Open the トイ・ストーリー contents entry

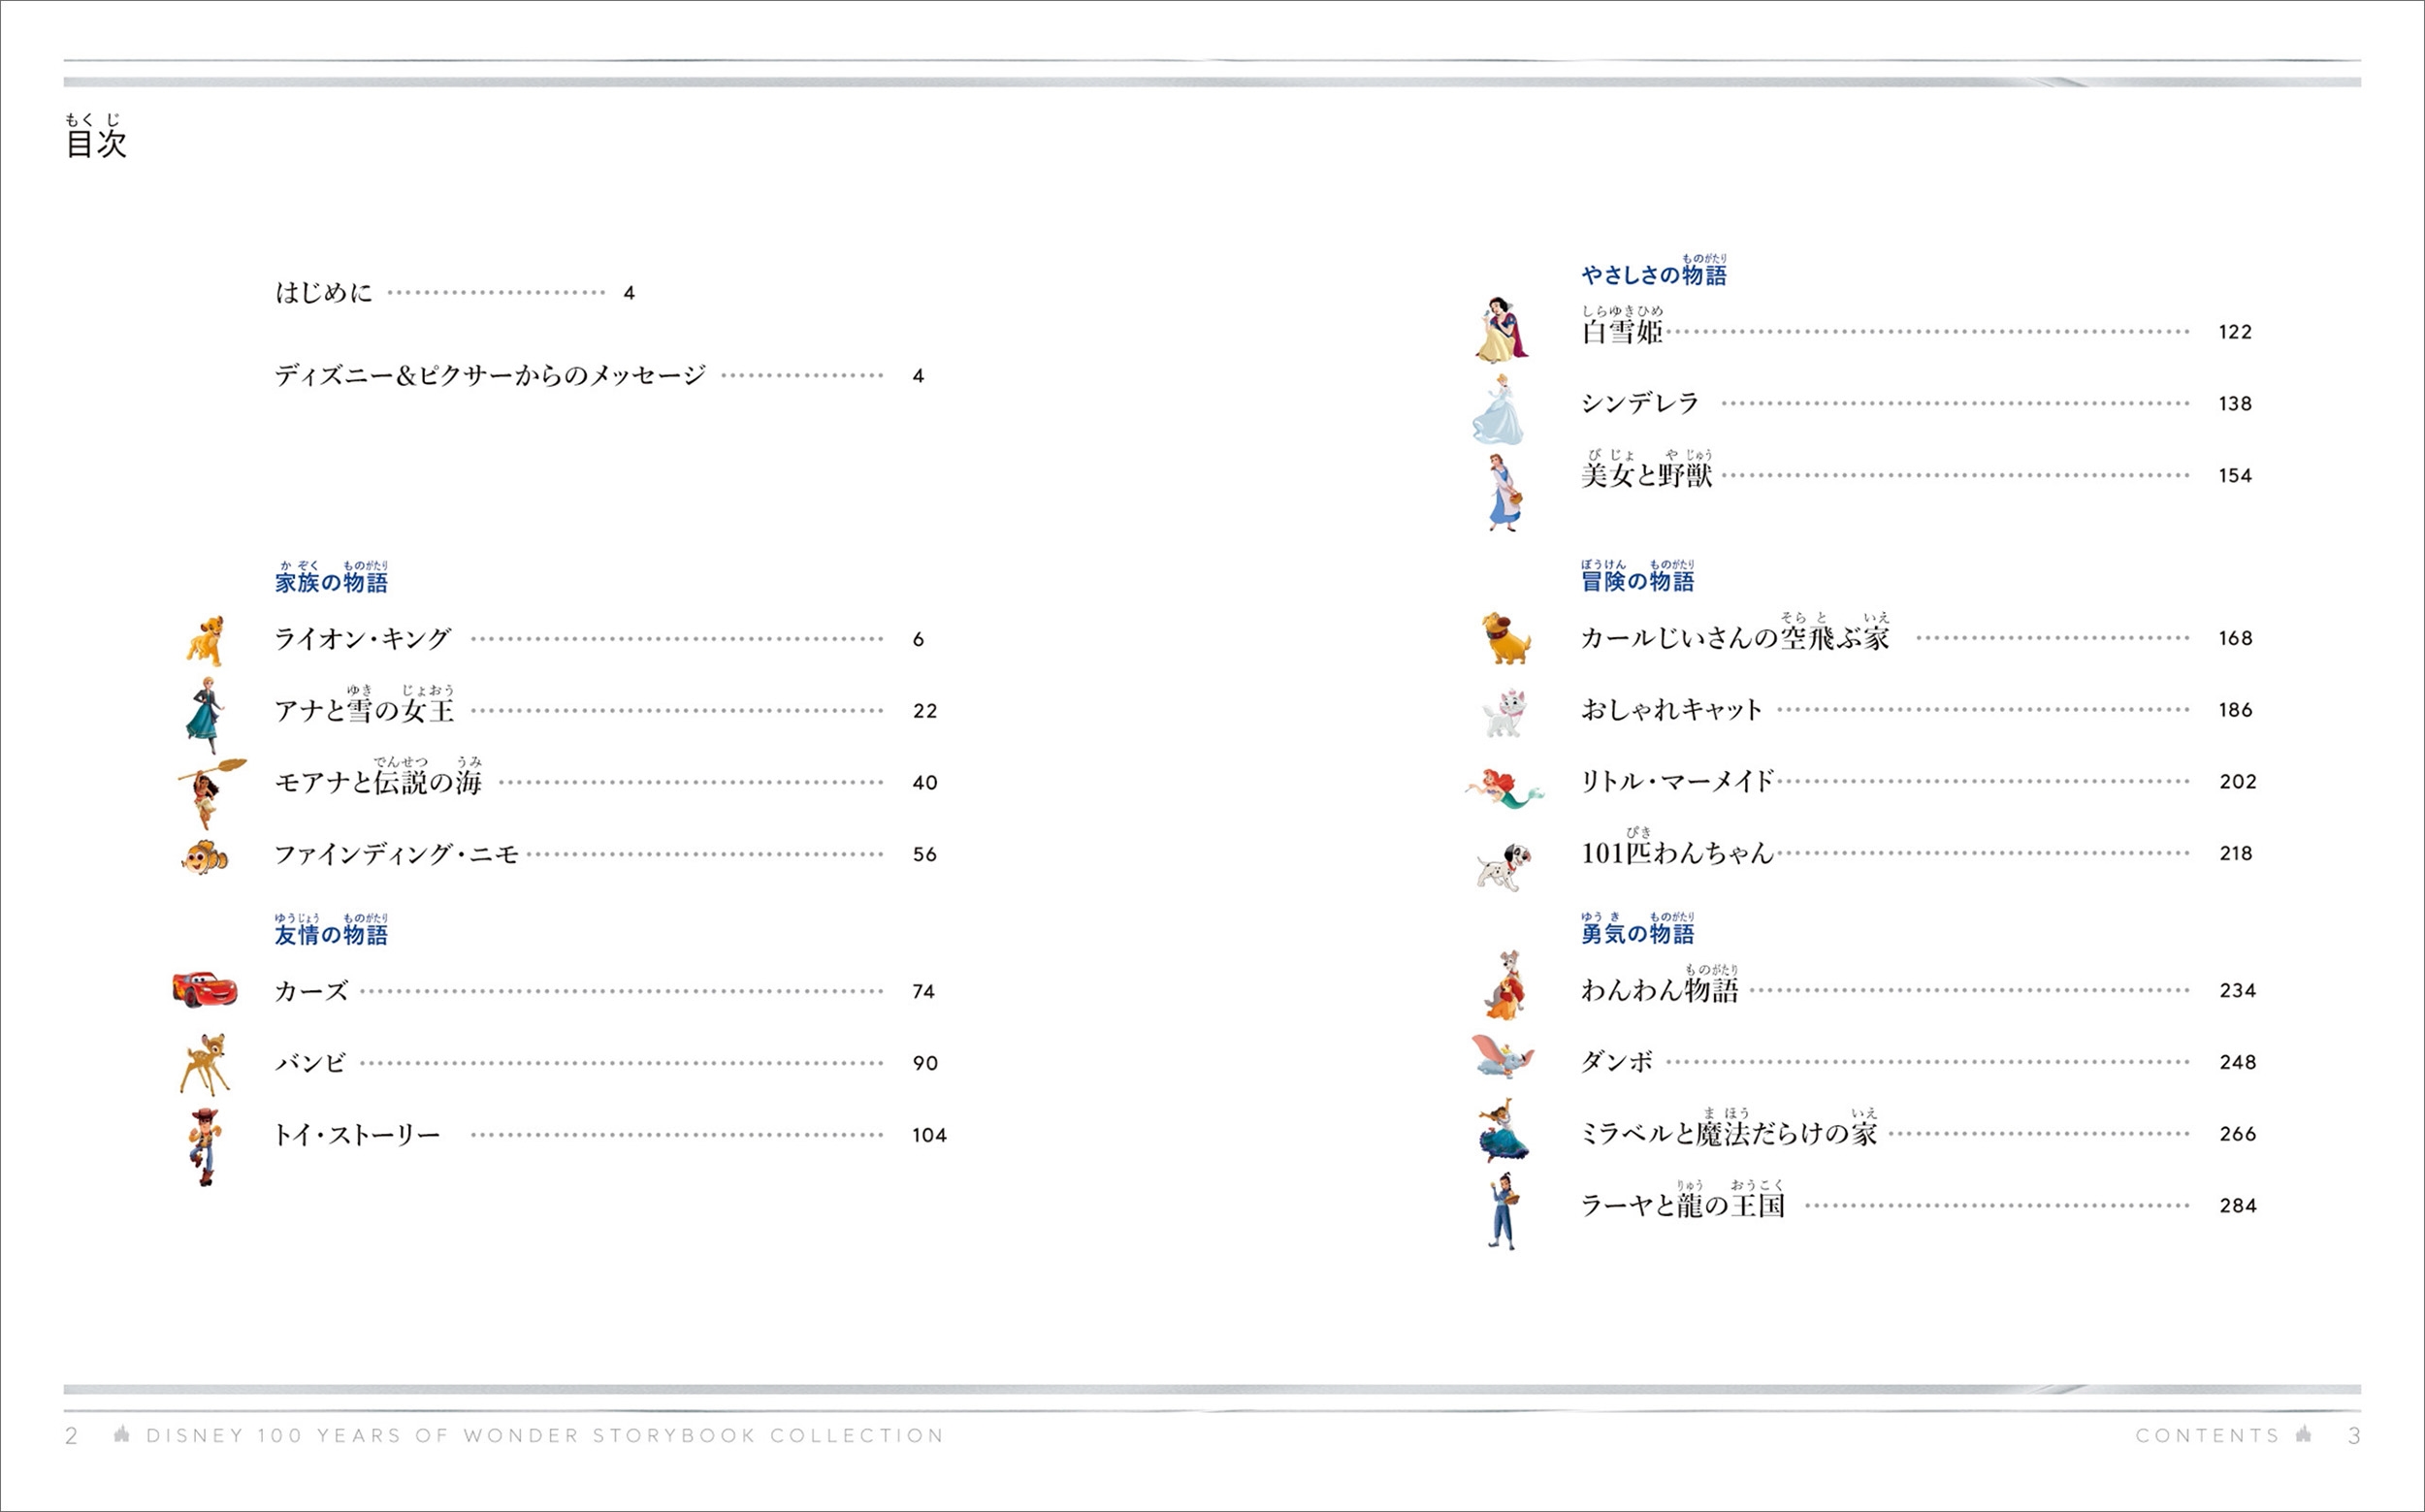[x=357, y=1135]
